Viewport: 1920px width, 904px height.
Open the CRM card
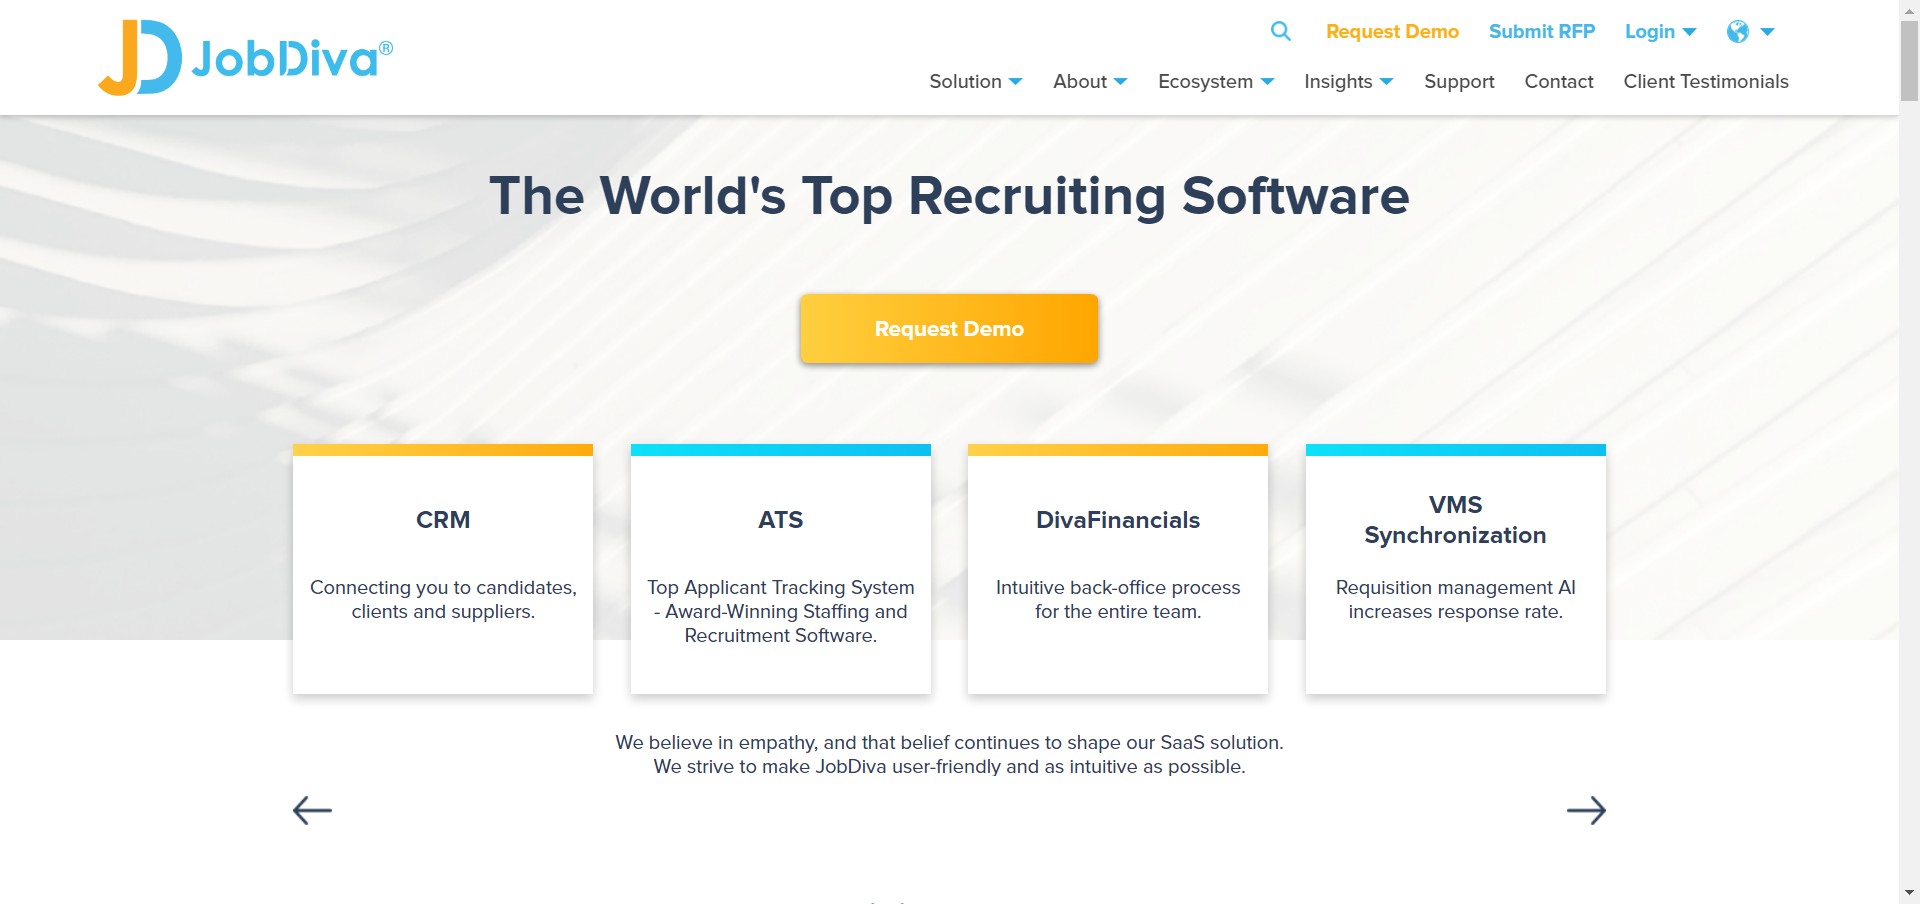coord(443,569)
